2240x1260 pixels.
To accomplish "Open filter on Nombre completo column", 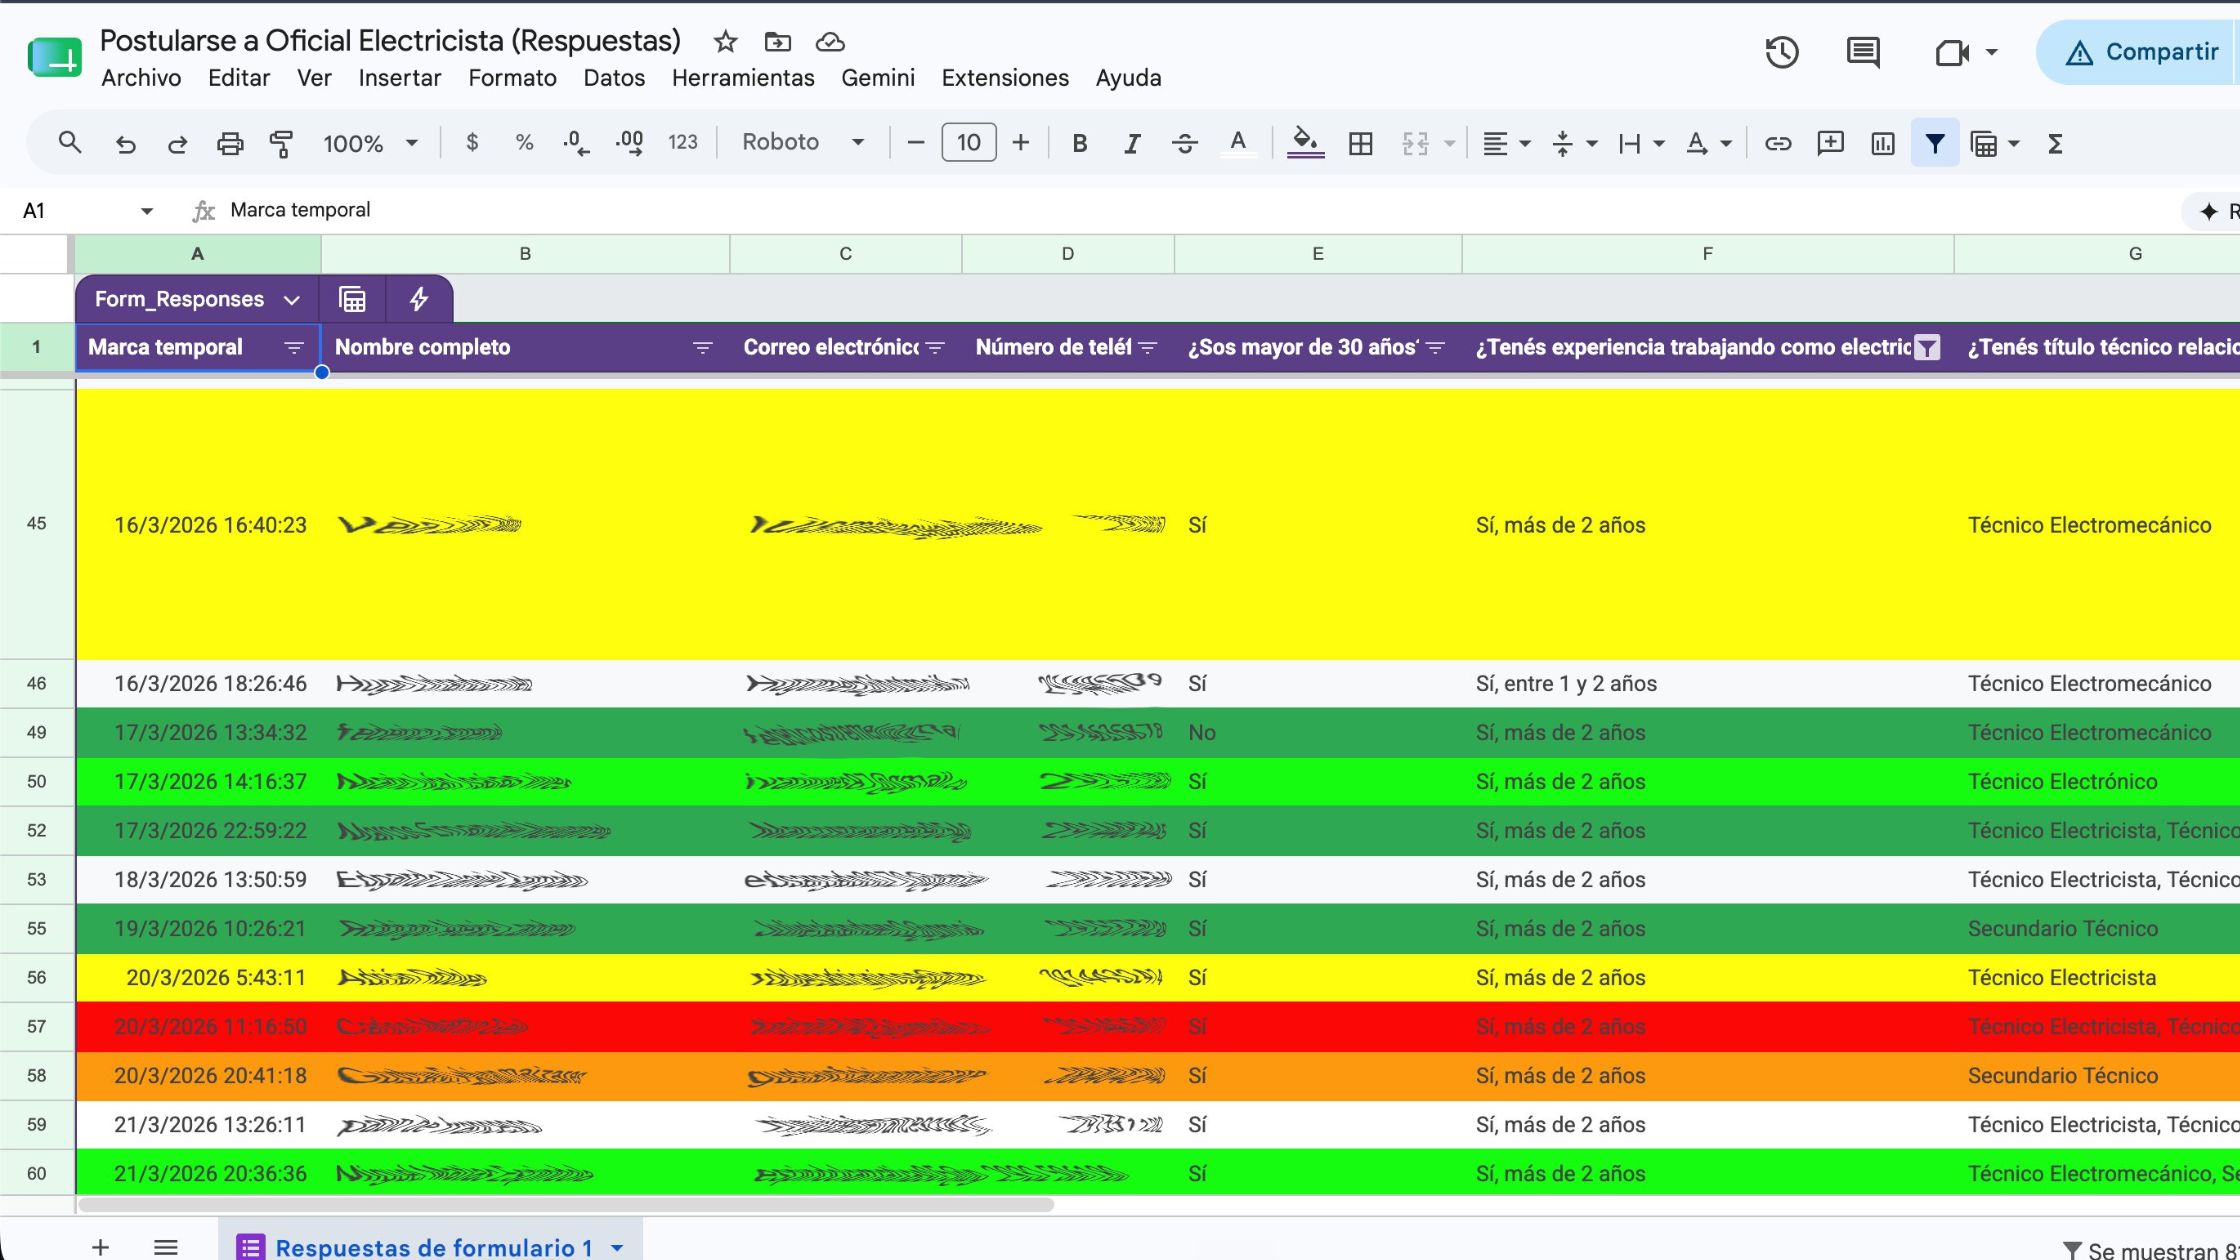I will 703,348.
